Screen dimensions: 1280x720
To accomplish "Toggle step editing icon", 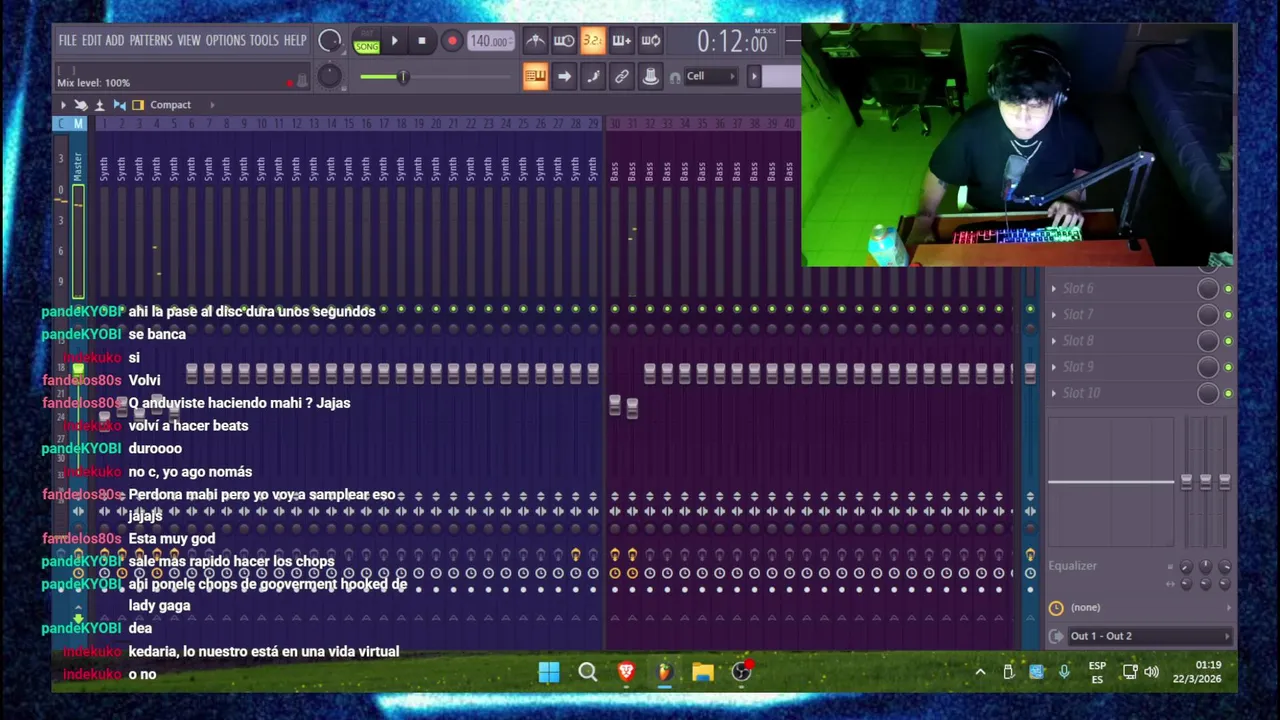I will coord(593,76).
